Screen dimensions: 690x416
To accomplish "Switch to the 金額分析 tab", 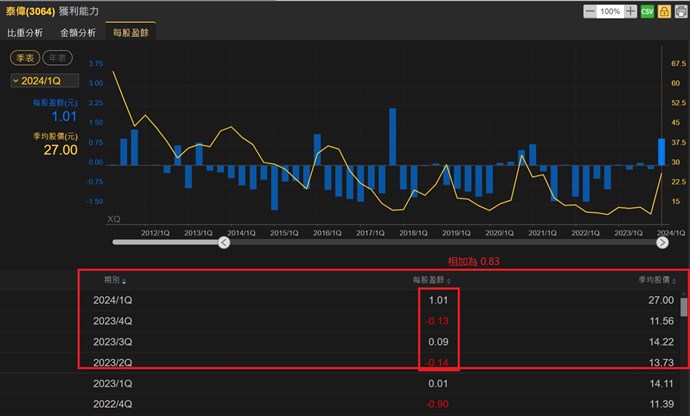I will click(78, 33).
